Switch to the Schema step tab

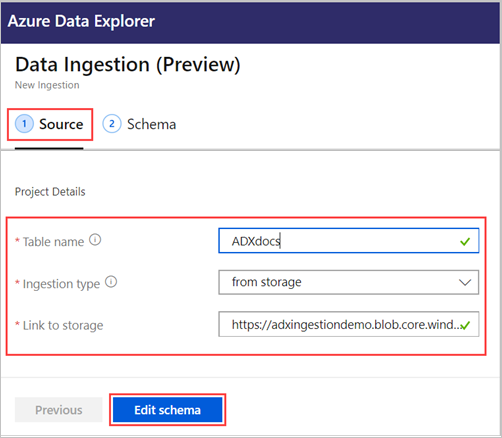pos(139,124)
